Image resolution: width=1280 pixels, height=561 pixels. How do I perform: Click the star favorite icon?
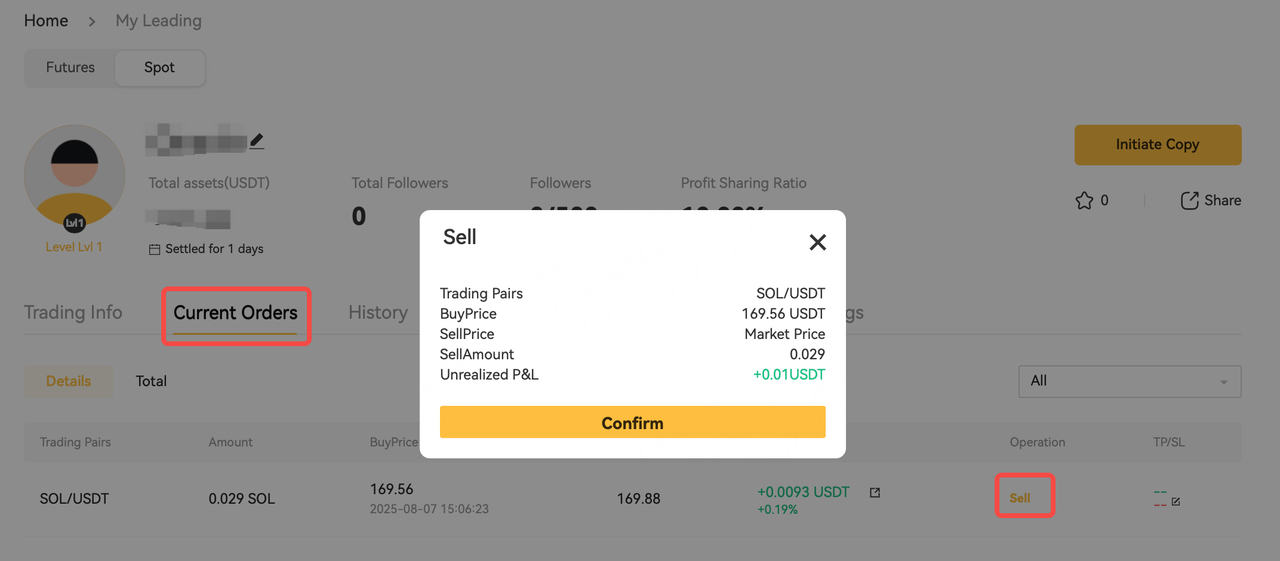(1084, 200)
